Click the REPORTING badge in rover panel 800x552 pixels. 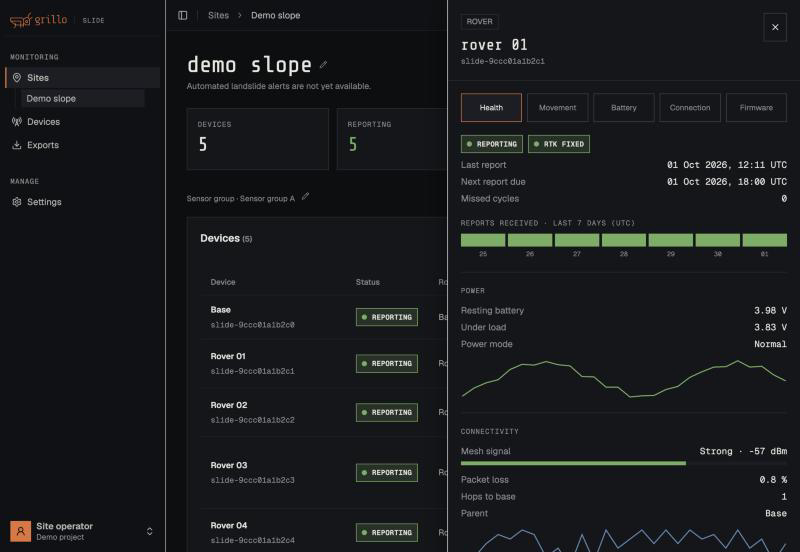pos(492,144)
